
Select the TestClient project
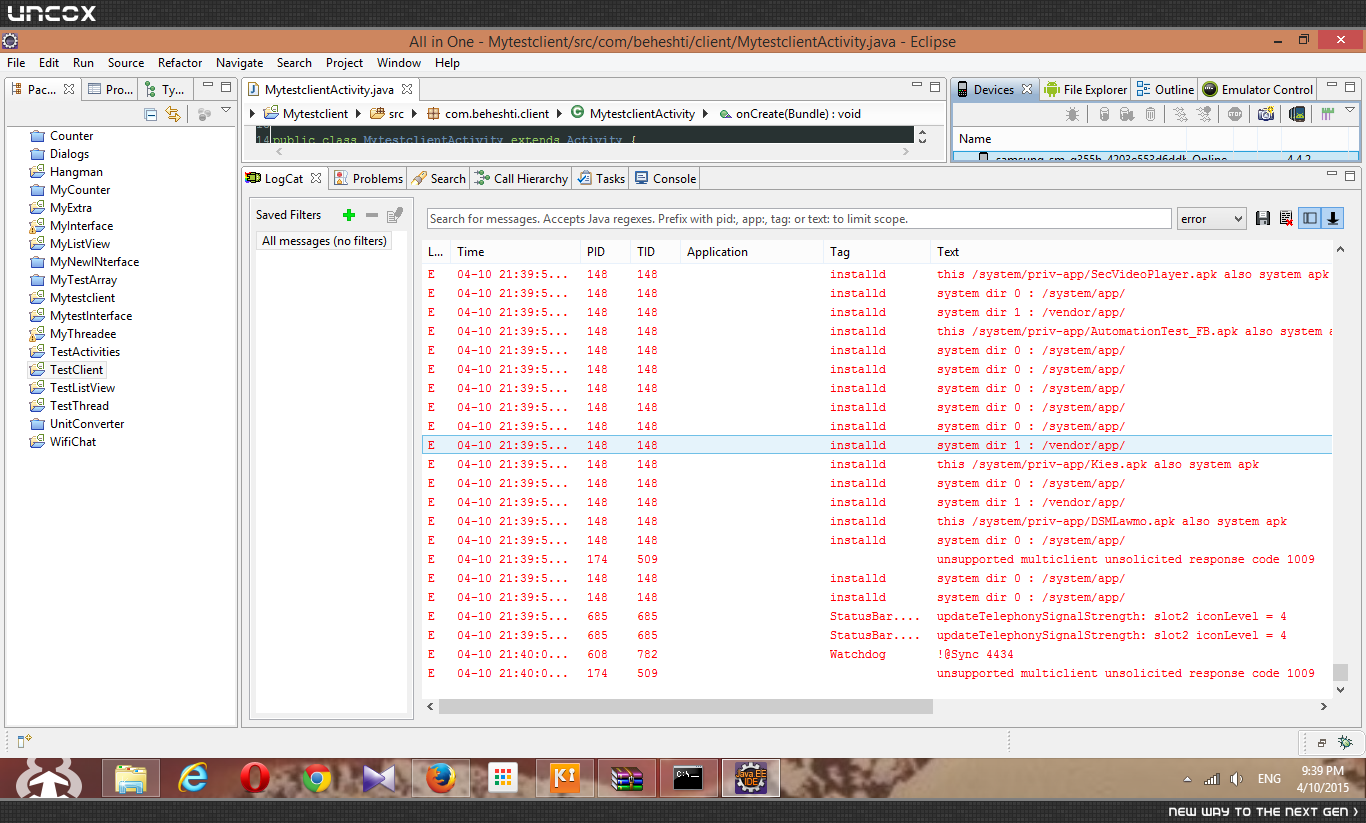click(x=76, y=370)
